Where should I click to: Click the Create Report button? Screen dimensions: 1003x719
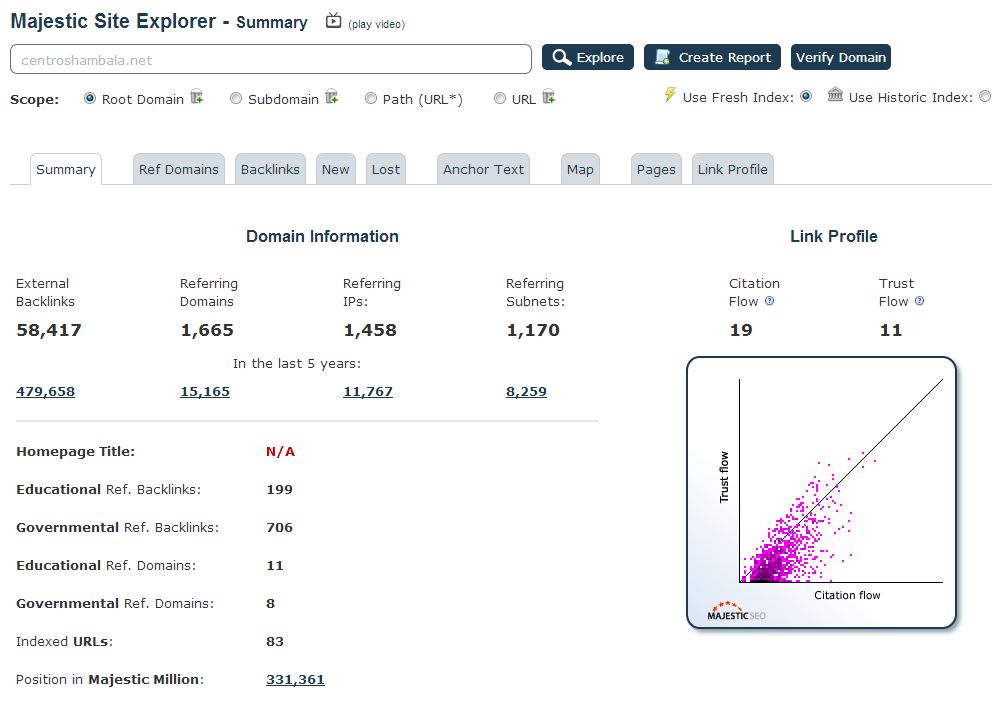tap(712, 57)
